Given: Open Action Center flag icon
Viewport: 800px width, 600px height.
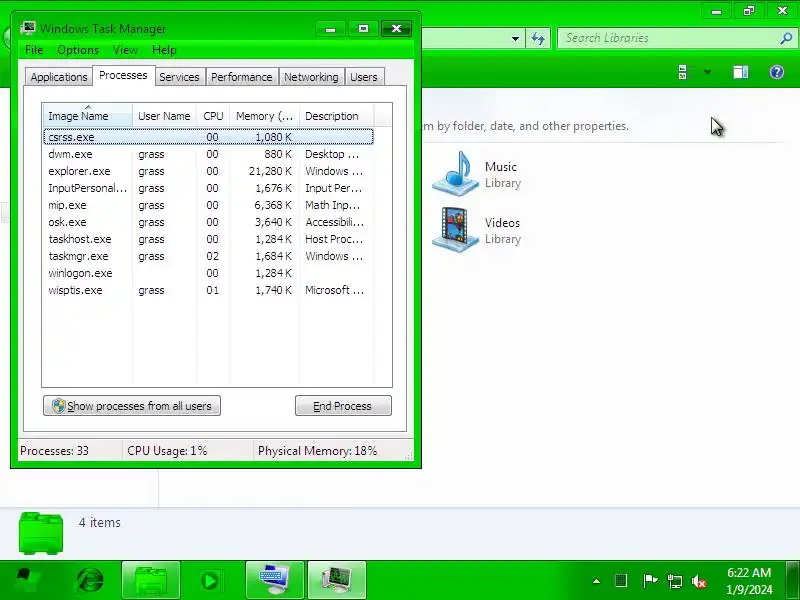Looking at the screenshot, I should (x=649, y=581).
